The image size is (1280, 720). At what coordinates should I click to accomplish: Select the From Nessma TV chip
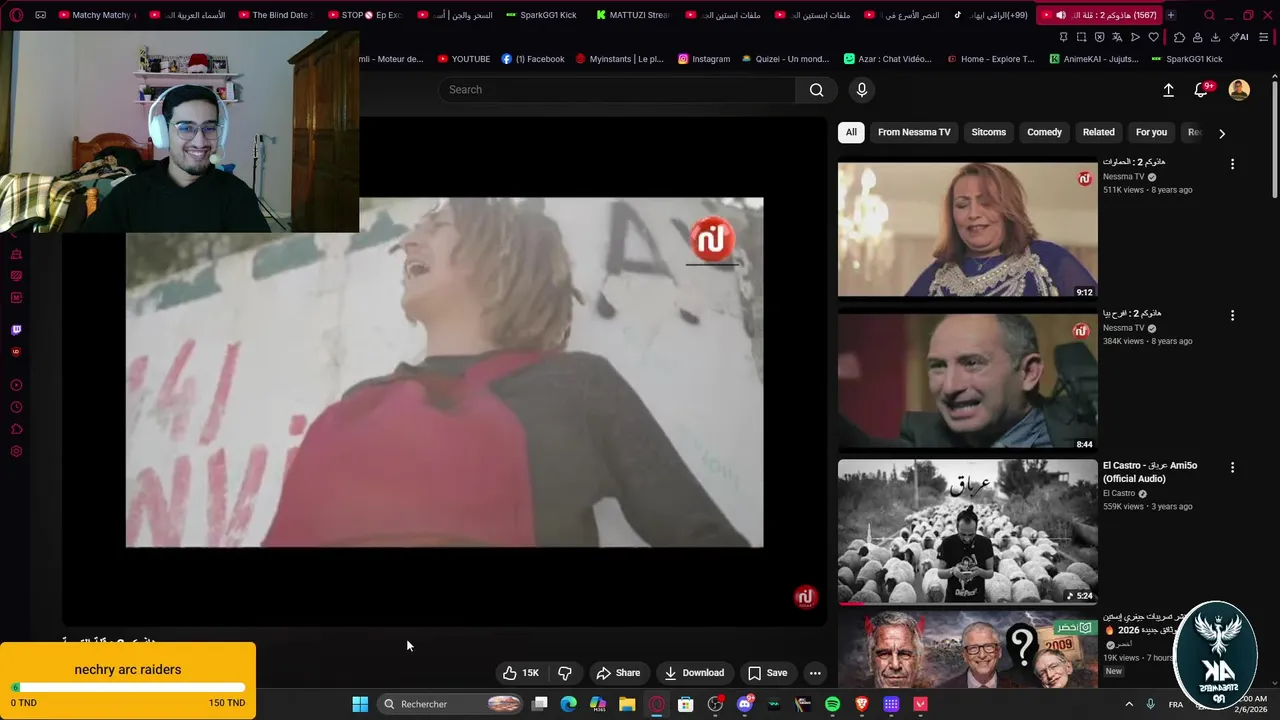(x=914, y=132)
